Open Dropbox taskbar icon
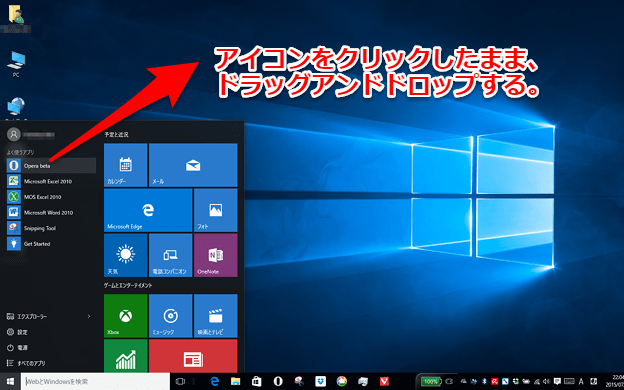The image size is (624, 390). [x=320, y=382]
